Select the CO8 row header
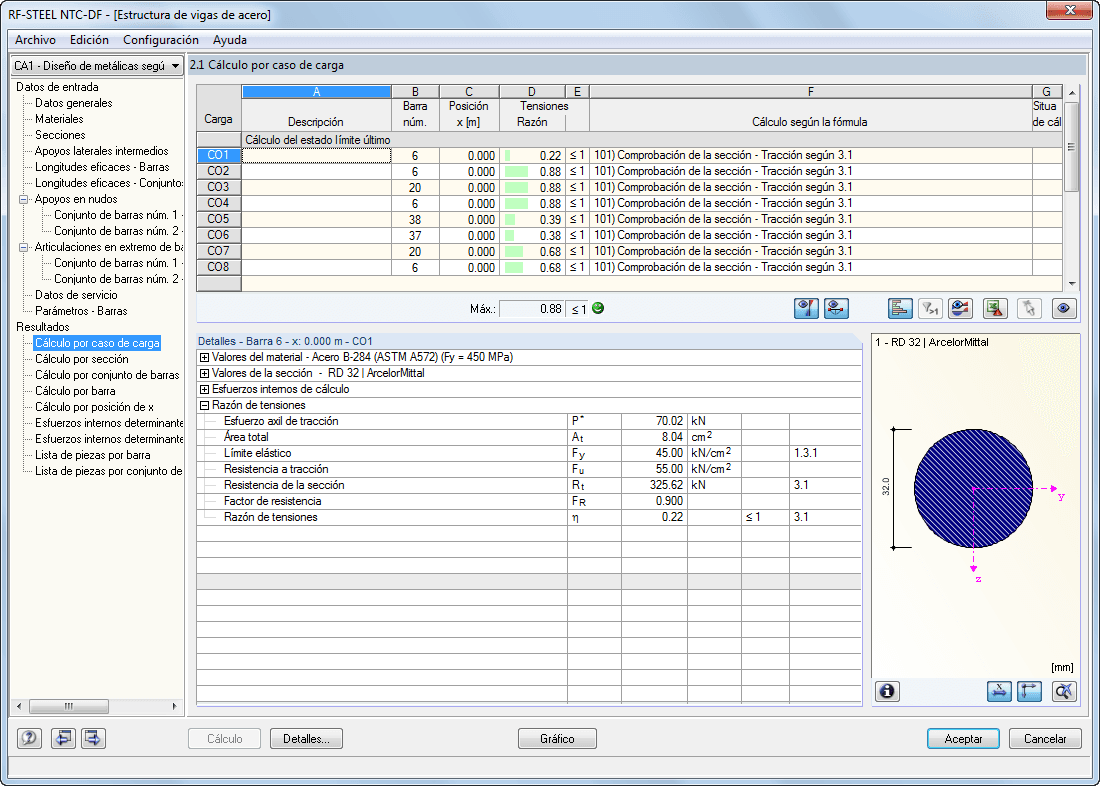Screen dimensions: 1100x786 tap(218, 267)
